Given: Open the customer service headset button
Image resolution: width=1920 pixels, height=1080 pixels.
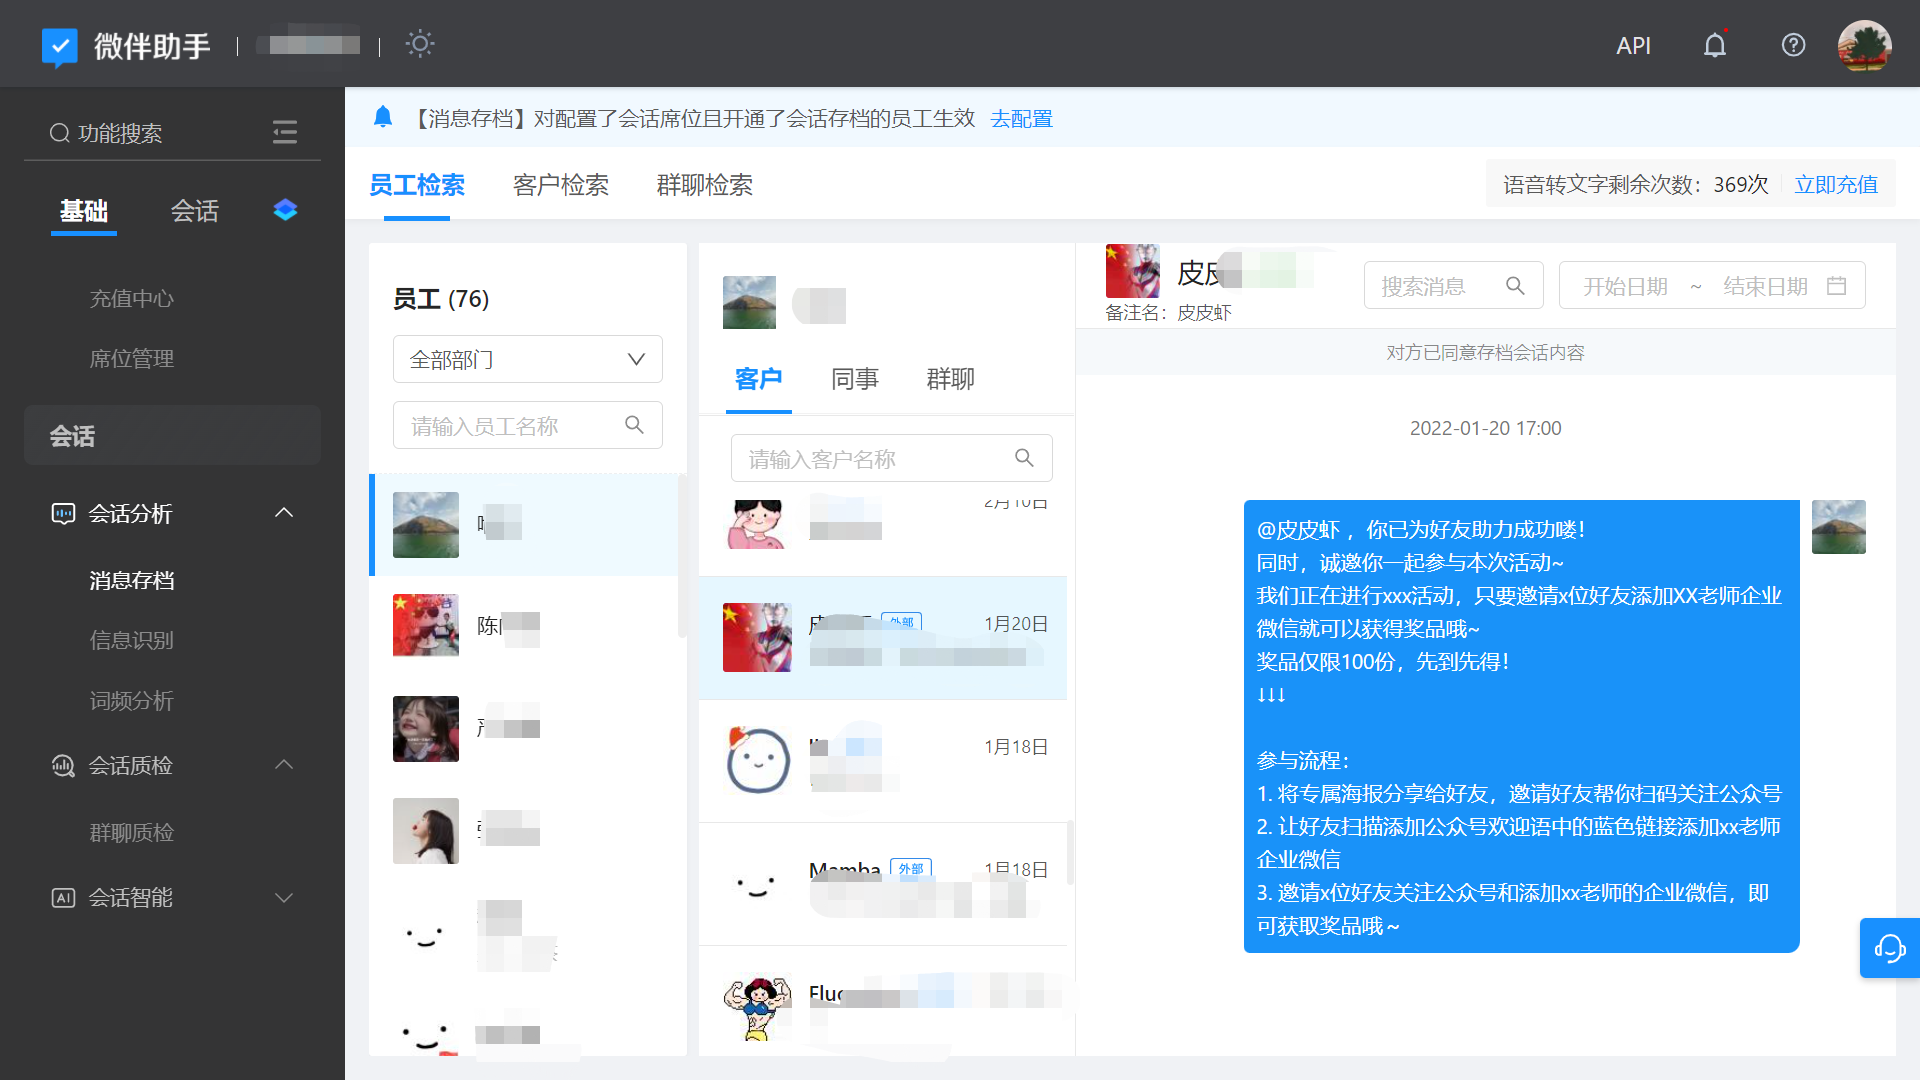Looking at the screenshot, I should pos(1889,948).
